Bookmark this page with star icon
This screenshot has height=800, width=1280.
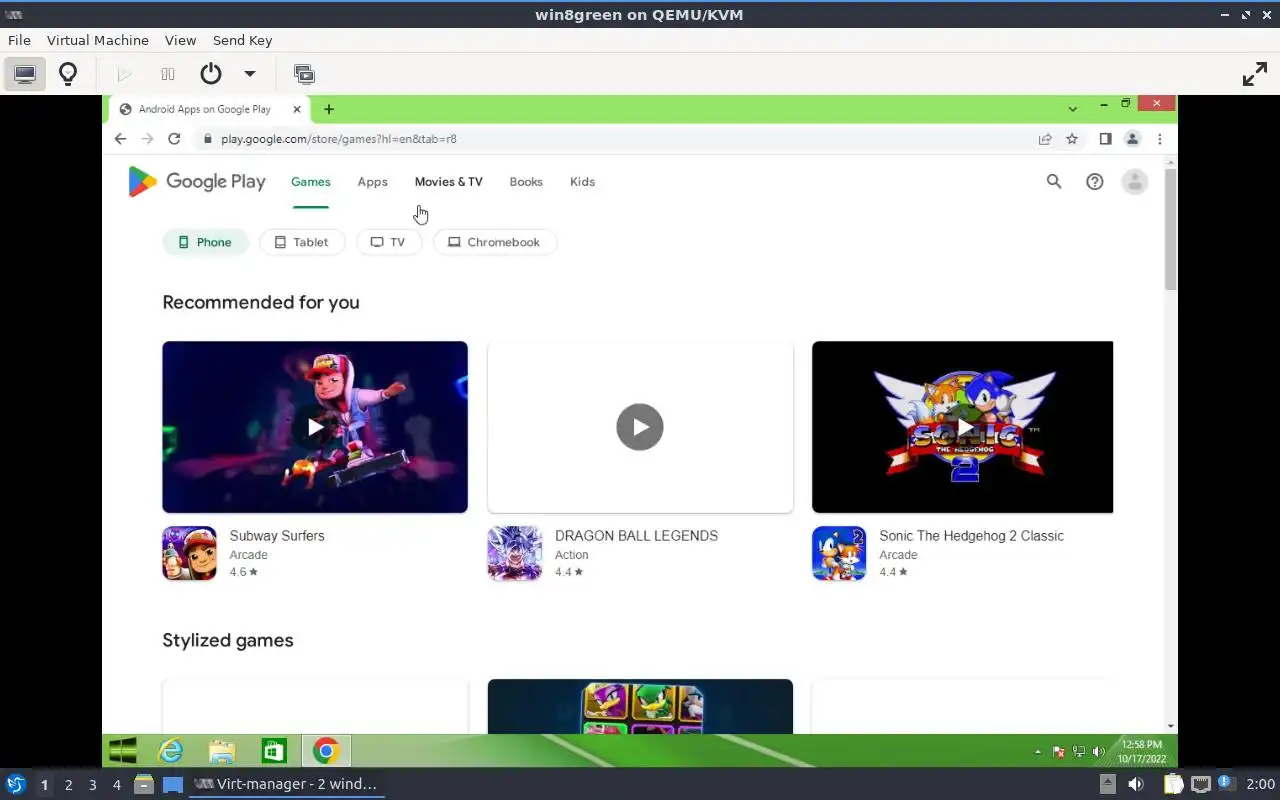click(1072, 139)
